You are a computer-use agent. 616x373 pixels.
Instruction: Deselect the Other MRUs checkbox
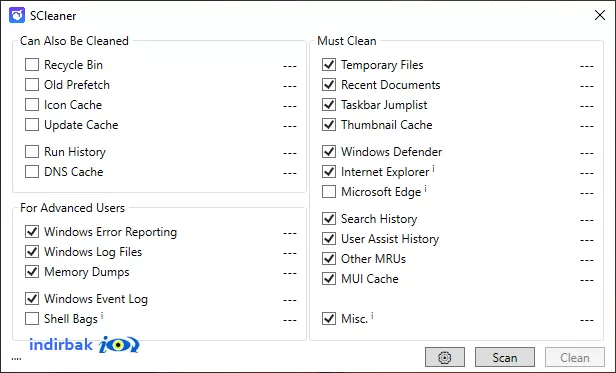click(x=329, y=259)
